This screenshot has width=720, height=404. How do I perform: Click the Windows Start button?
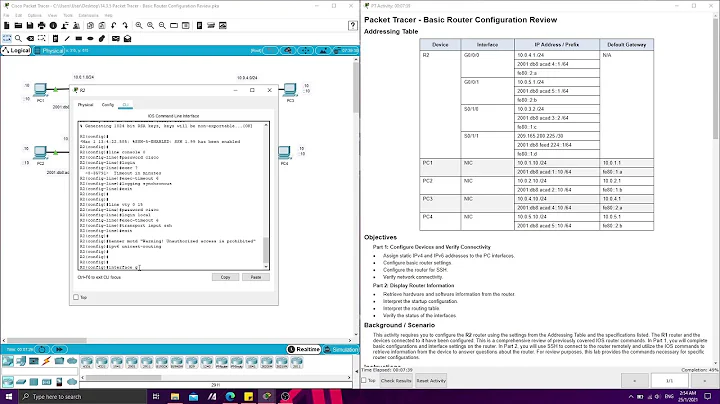8,396
